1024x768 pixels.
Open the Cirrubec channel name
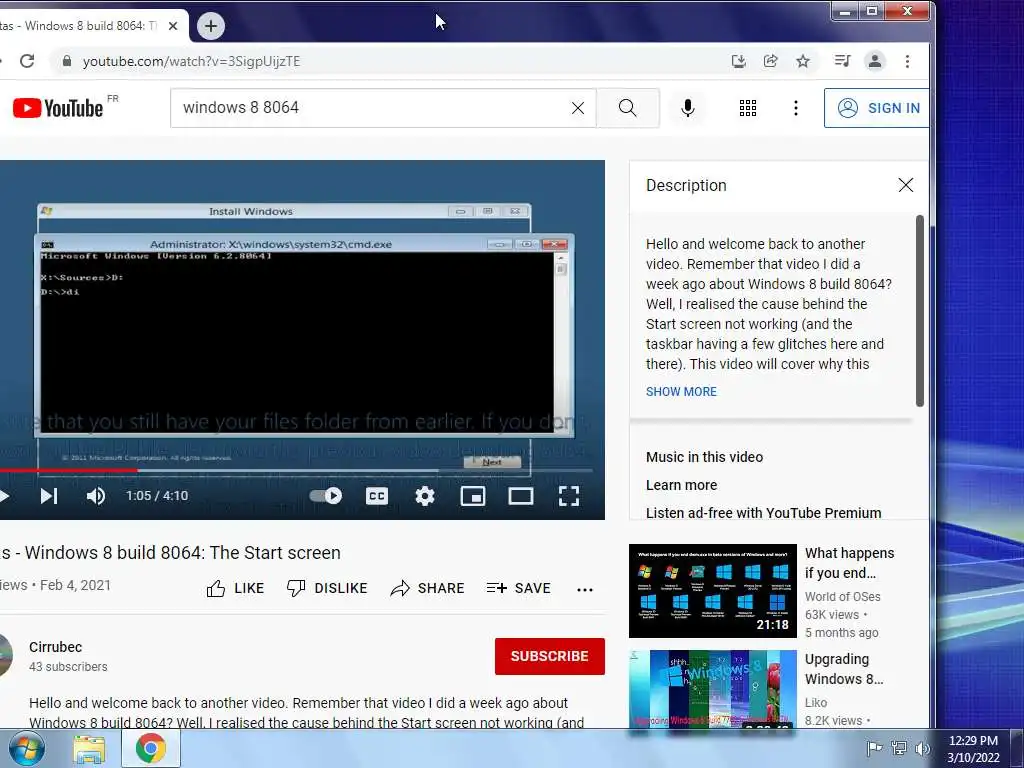click(x=56, y=647)
